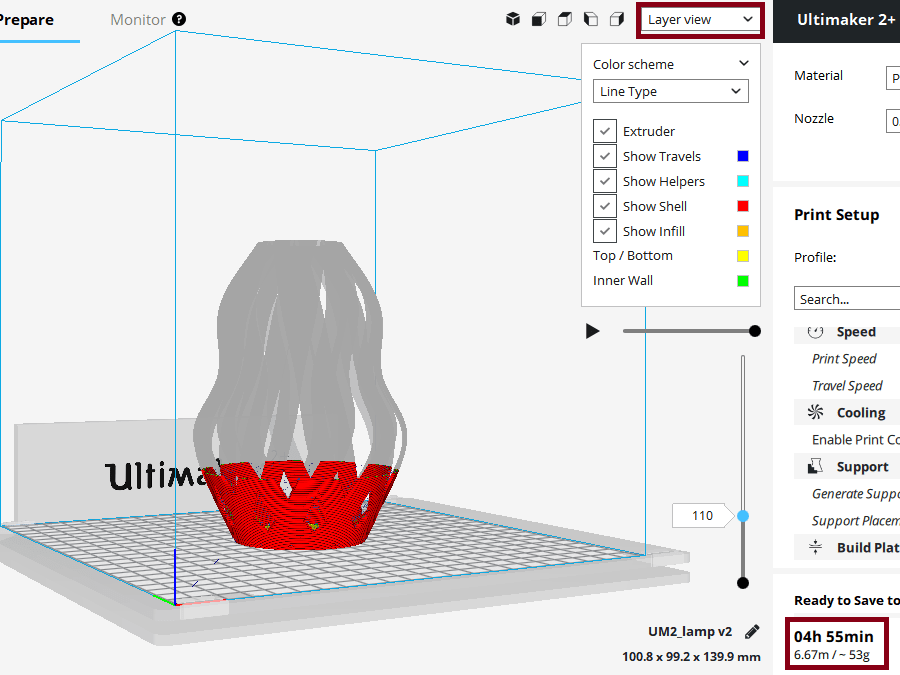
Task: Click the yellow Top / Bottom swatch
Action: click(743, 256)
